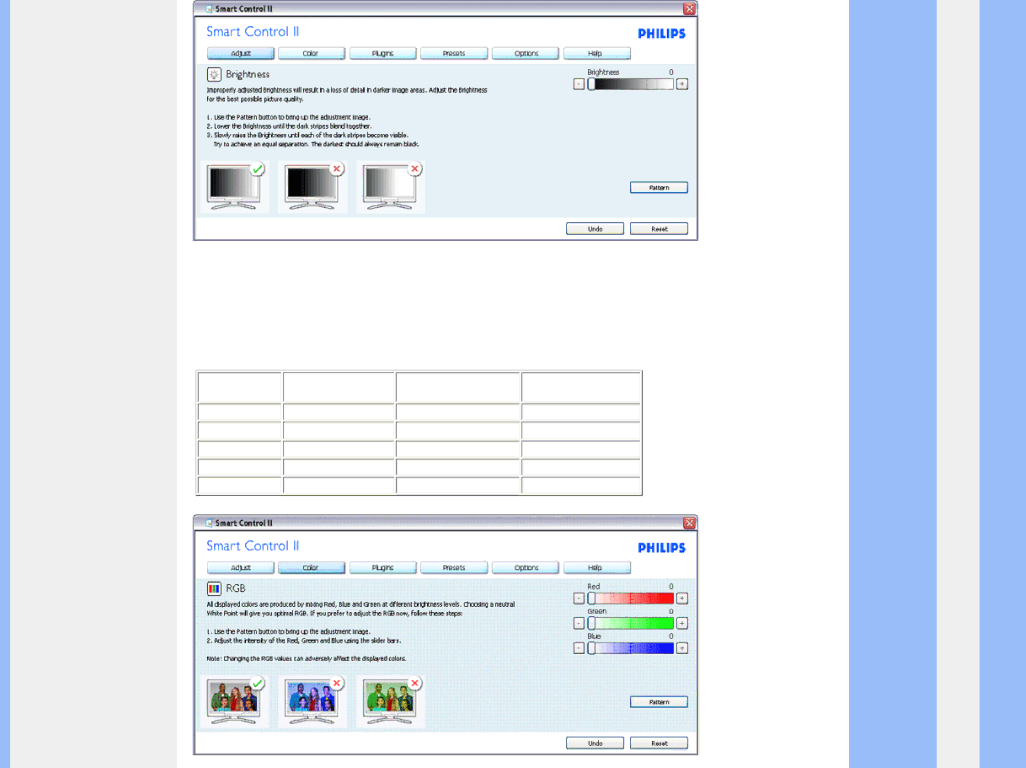
Task: Click the "Blue" slider label
Action: pyautogui.click(x=594, y=636)
